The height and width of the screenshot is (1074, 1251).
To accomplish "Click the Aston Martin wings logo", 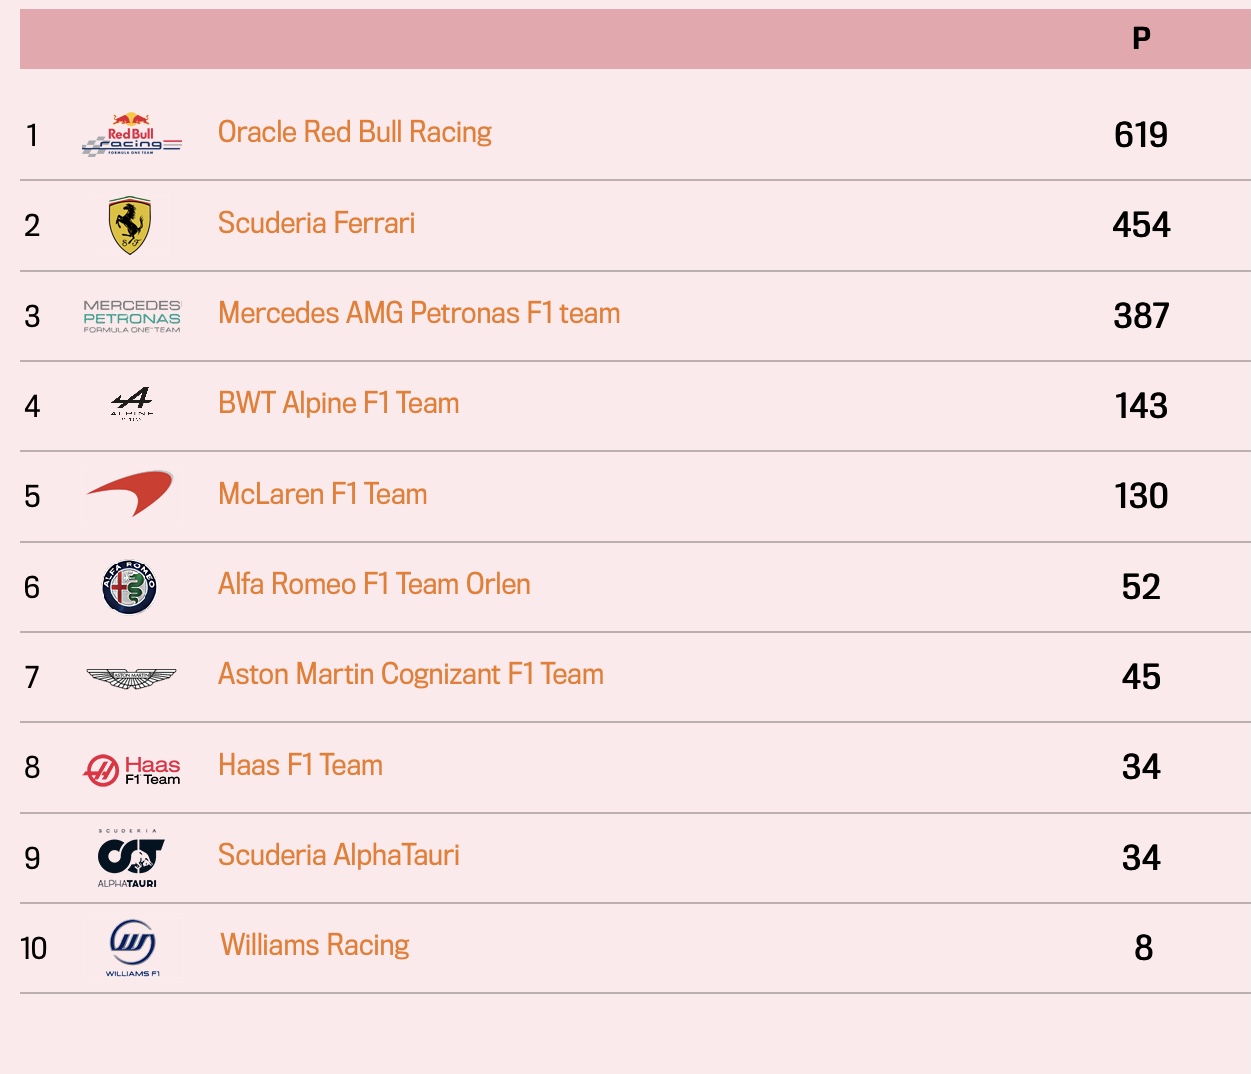I will pos(131,678).
